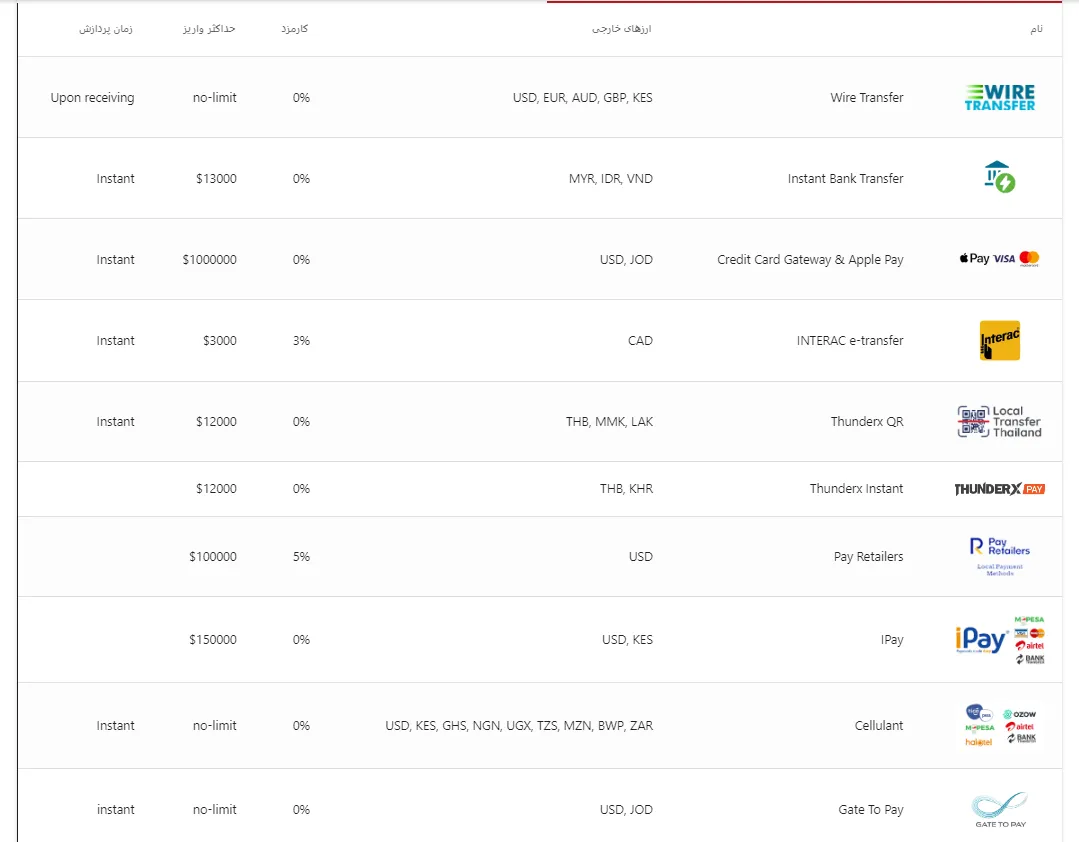This screenshot has height=842, width=1079.
Task: Click the Interac yellow logo
Action: click(999, 340)
